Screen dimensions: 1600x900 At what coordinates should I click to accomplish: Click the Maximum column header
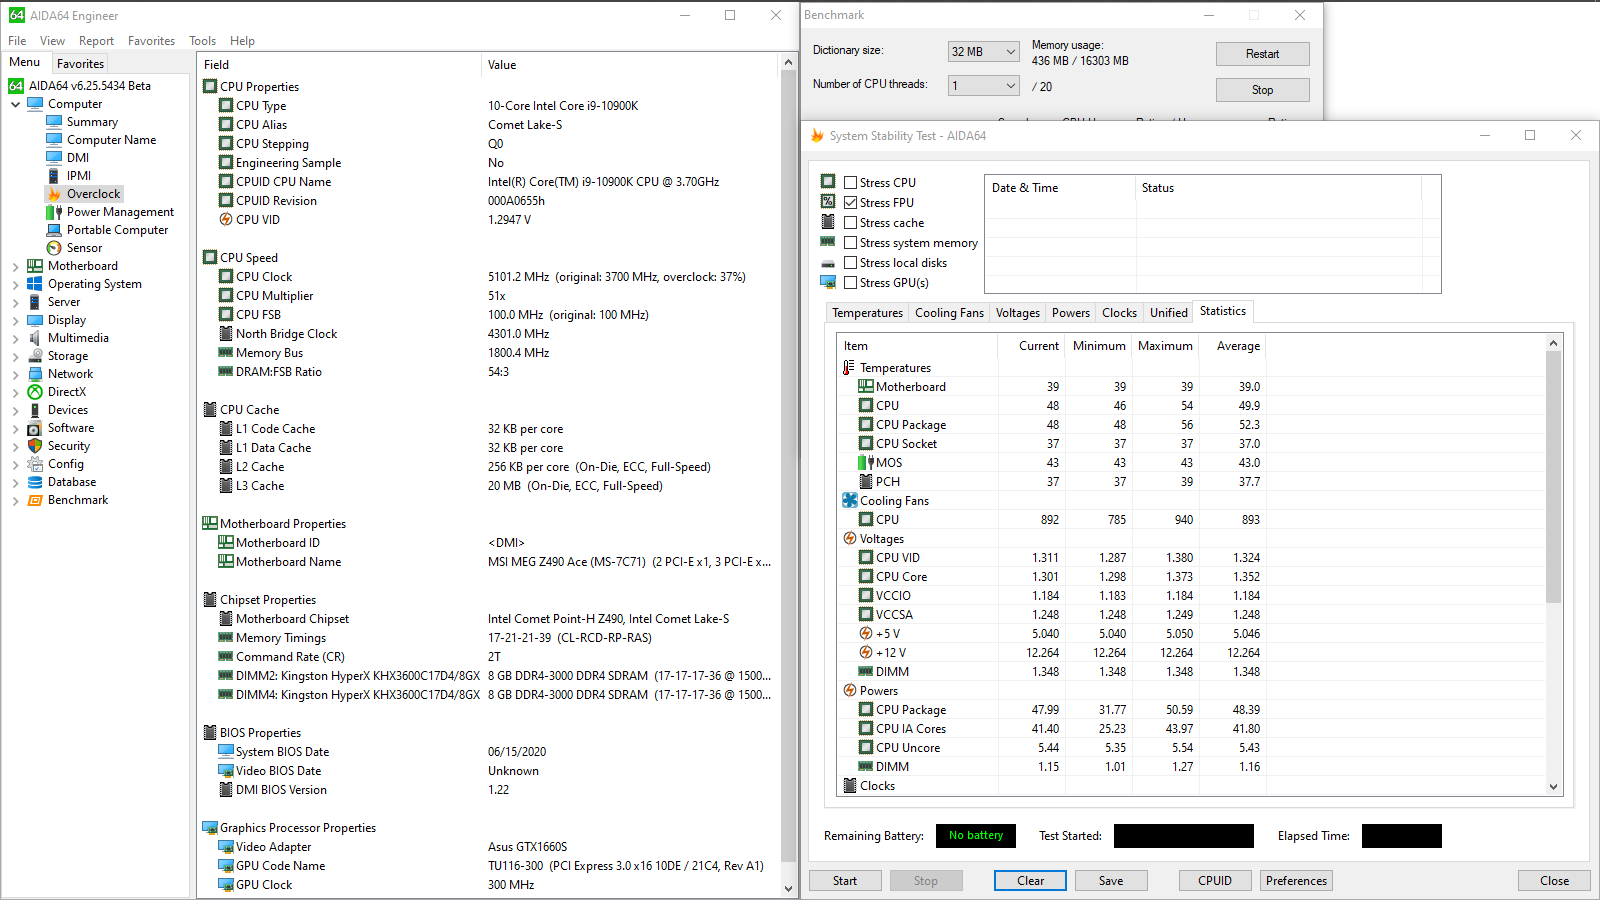coord(1165,346)
